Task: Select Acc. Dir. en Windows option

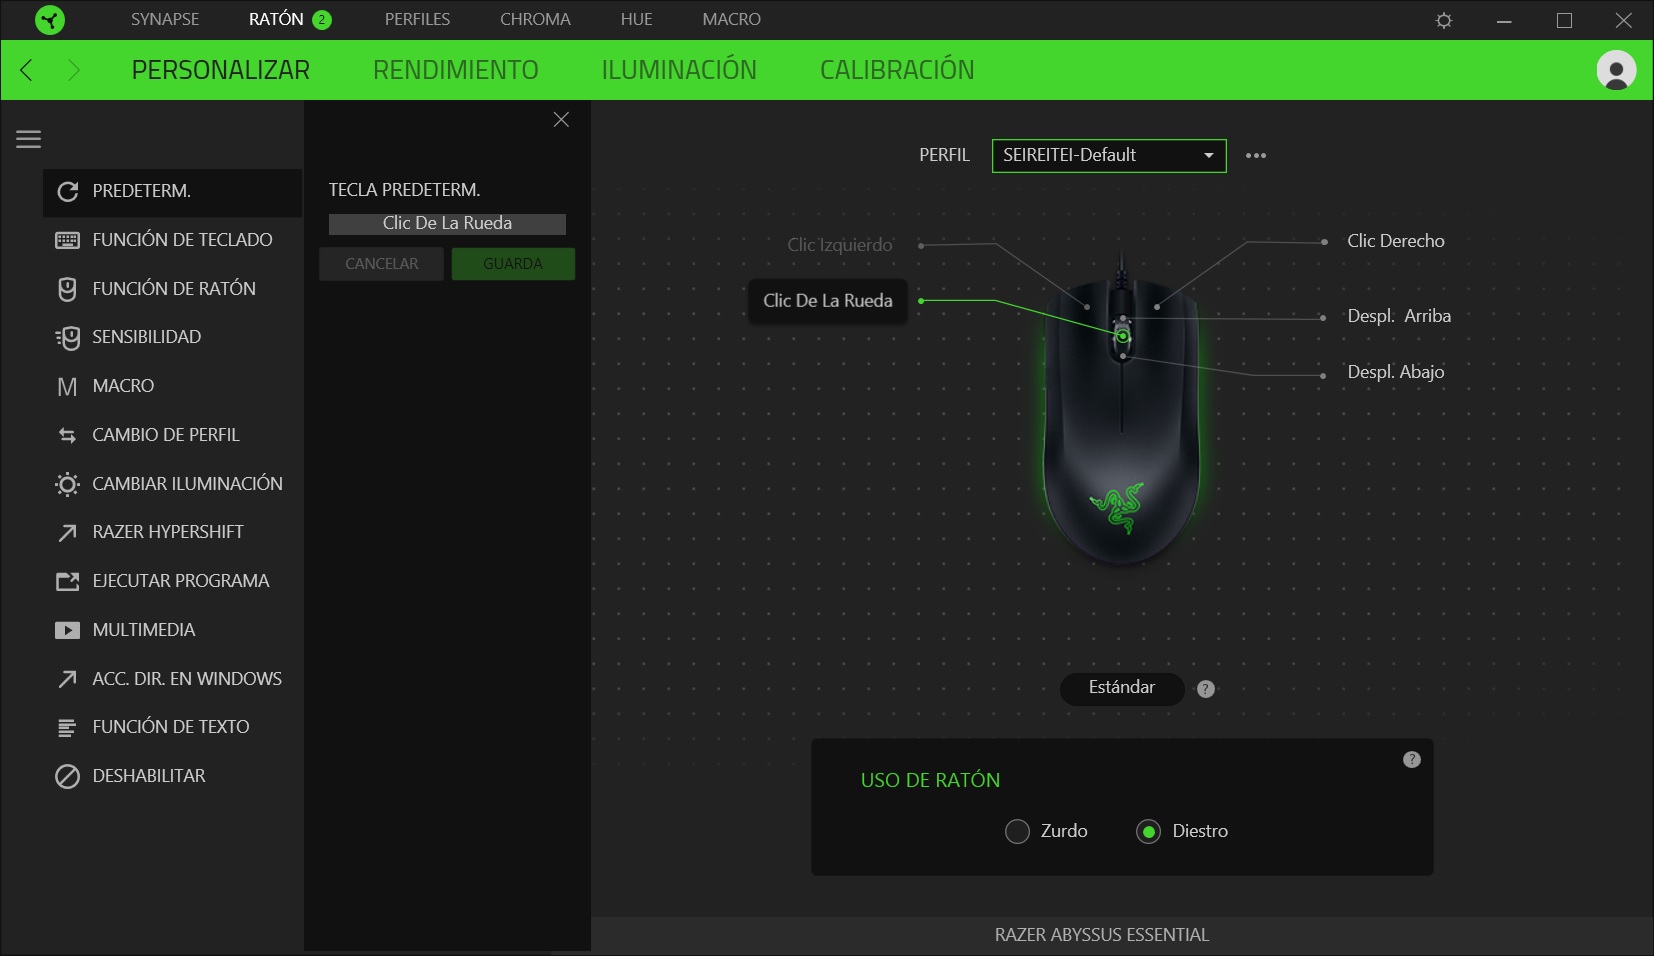Action: point(172,679)
